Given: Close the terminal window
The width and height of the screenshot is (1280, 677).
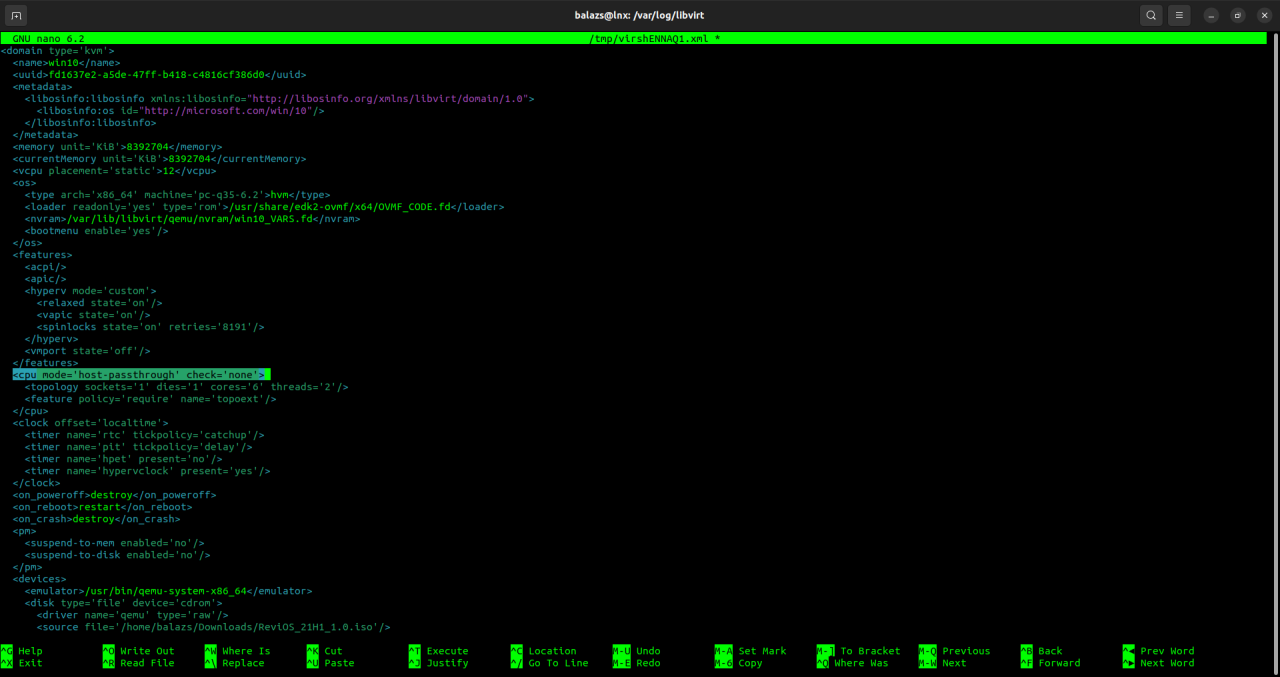Looking at the screenshot, I should click(x=1264, y=16).
